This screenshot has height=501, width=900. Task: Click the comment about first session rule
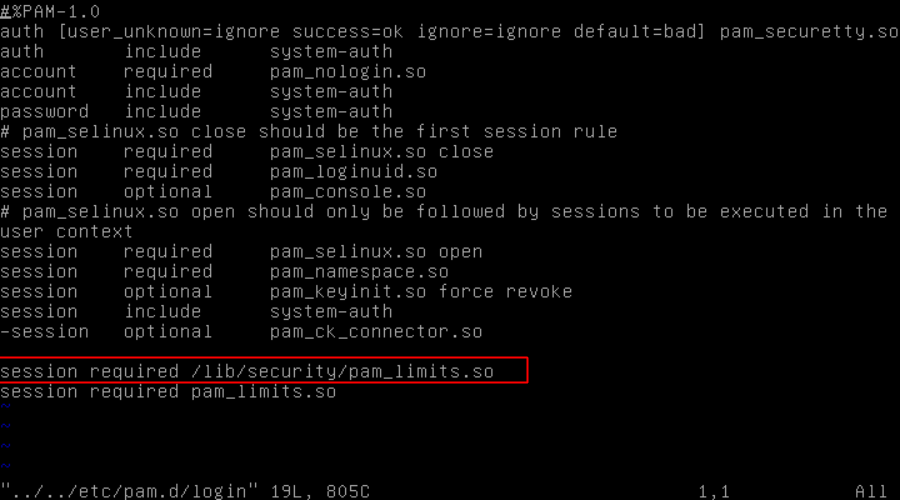308,131
